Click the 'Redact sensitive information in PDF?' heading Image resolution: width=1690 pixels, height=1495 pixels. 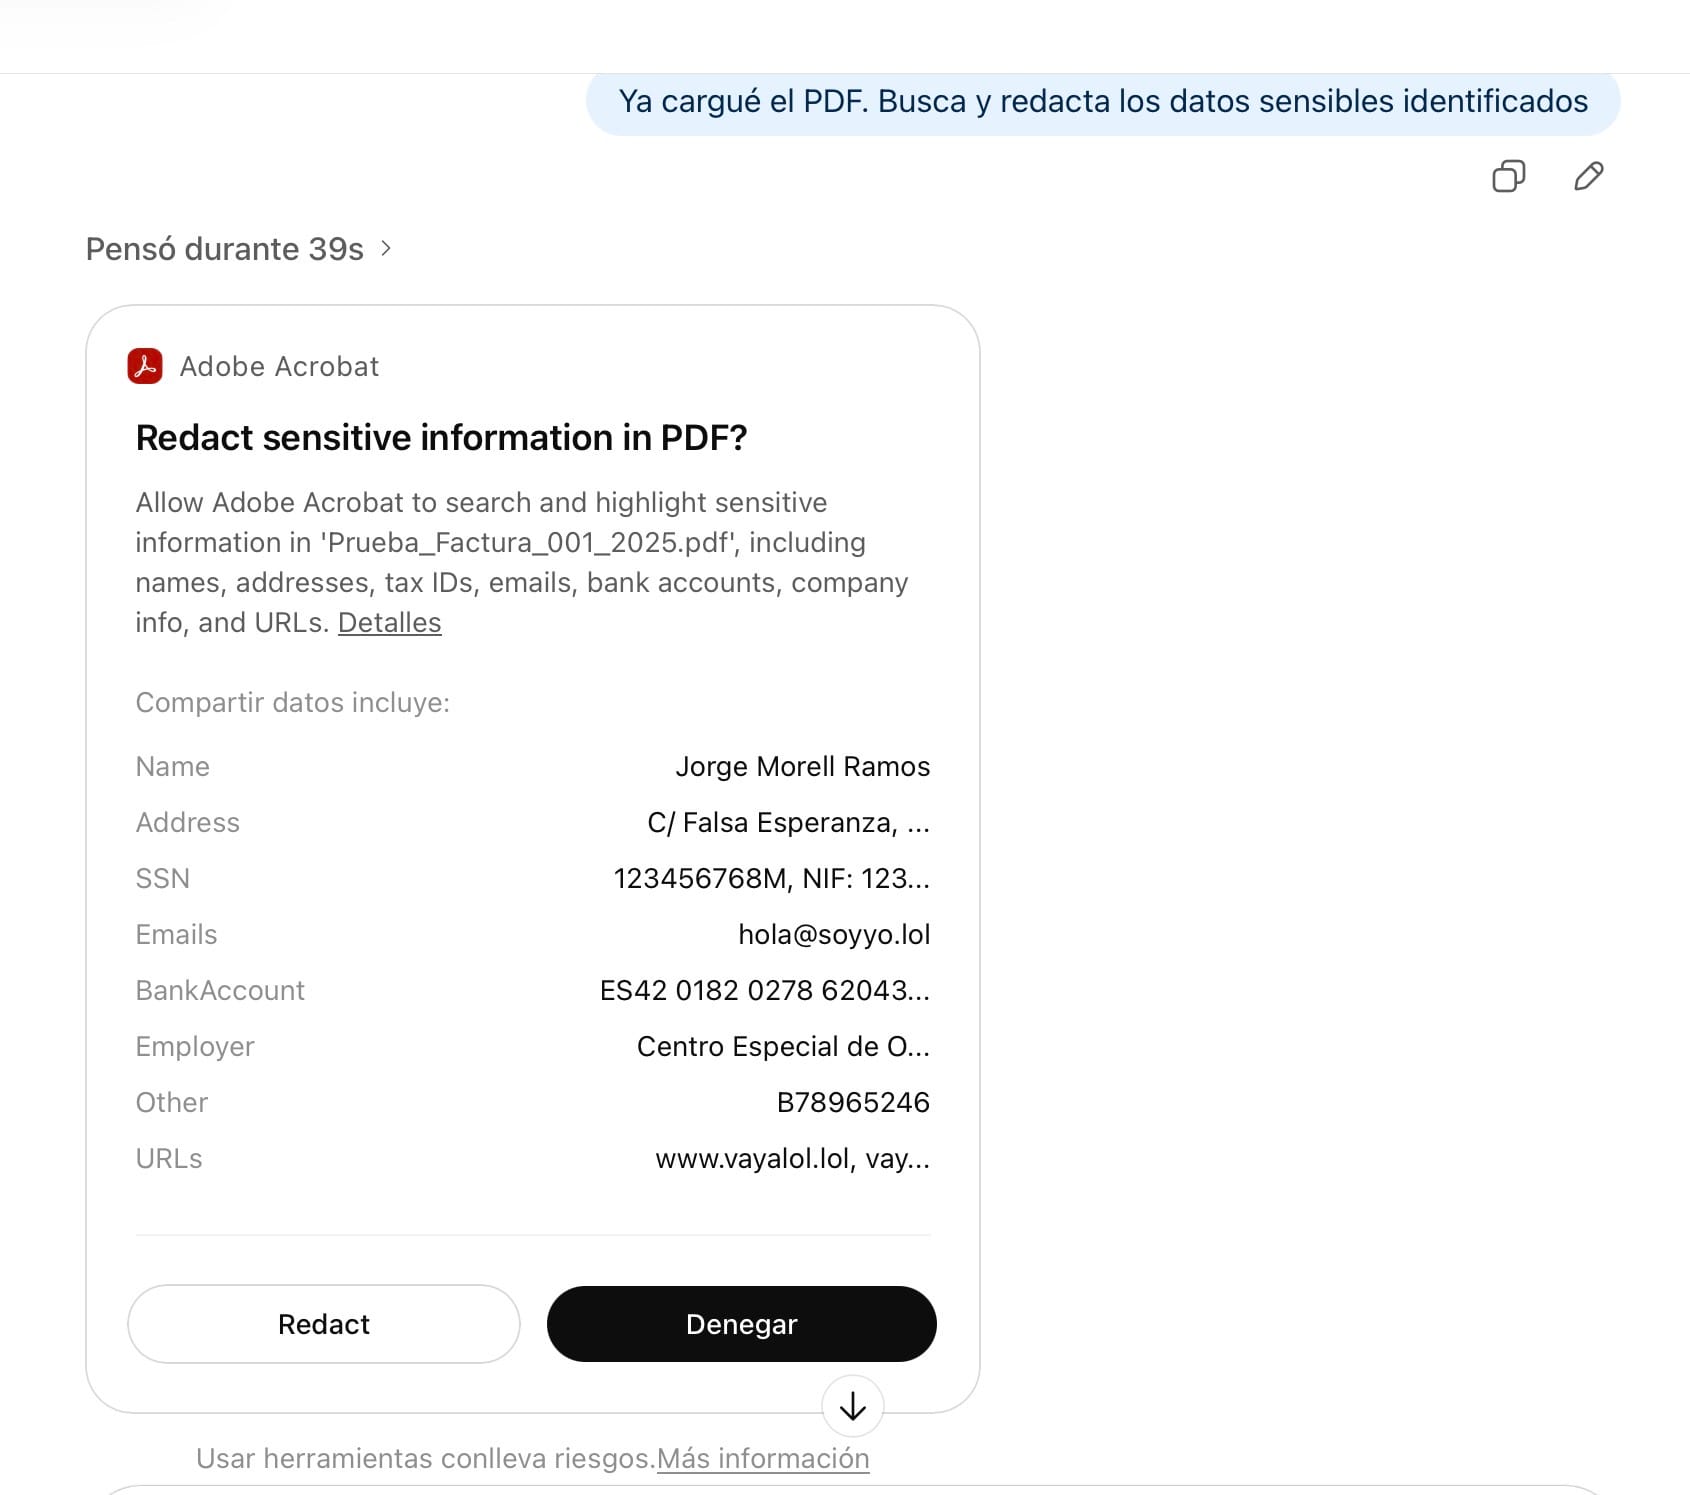441,437
